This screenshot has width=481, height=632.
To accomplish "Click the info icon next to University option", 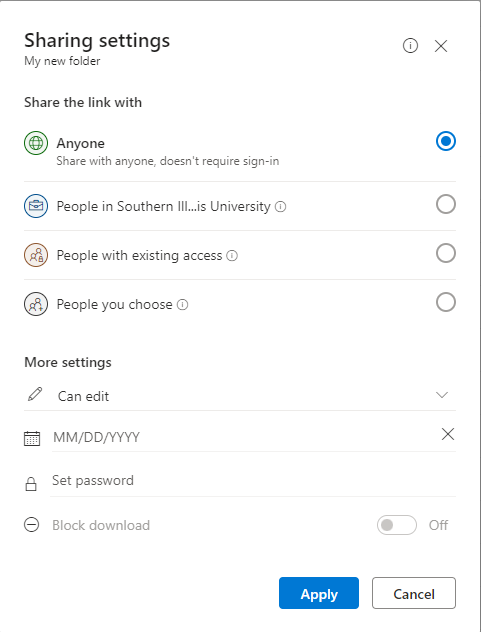I will point(280,207).
